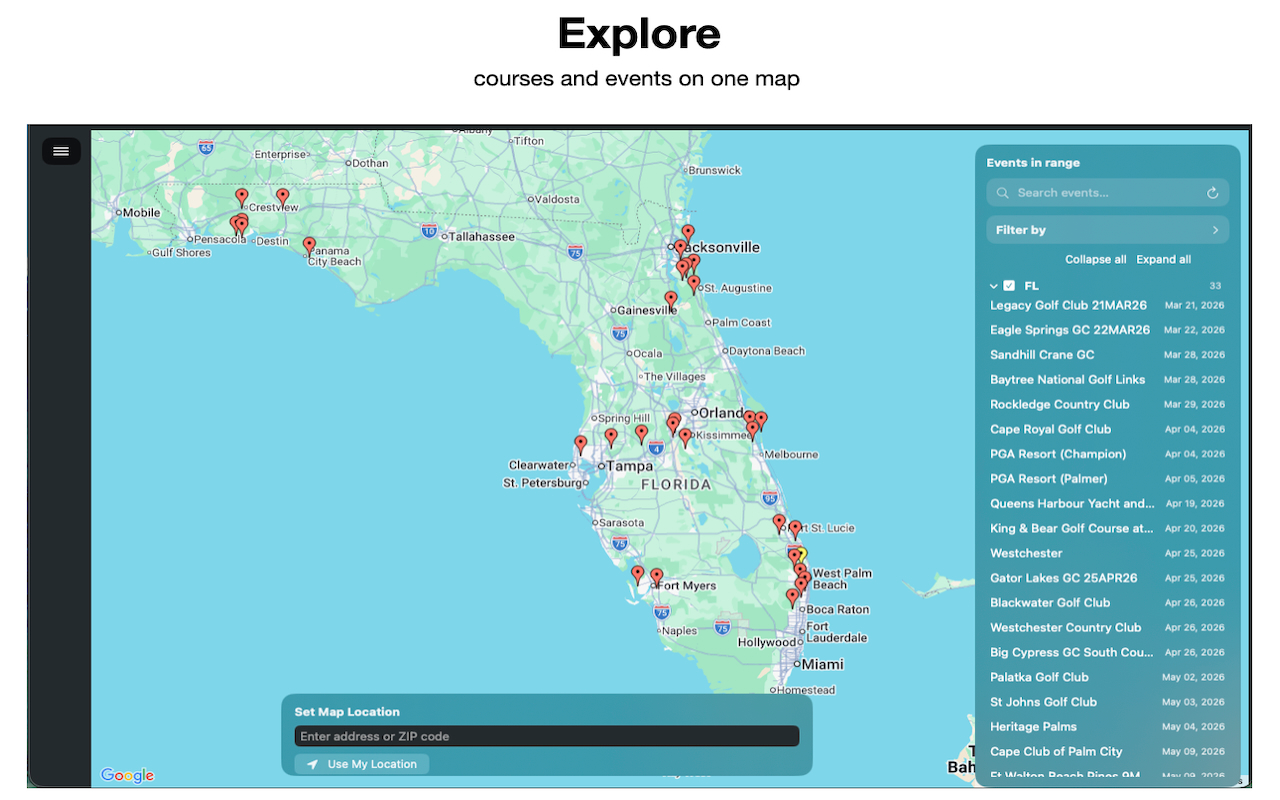Open PGA Resort (Champion) event
Viewport: 1280px width, 800px height.
[x=1107, y=454]
